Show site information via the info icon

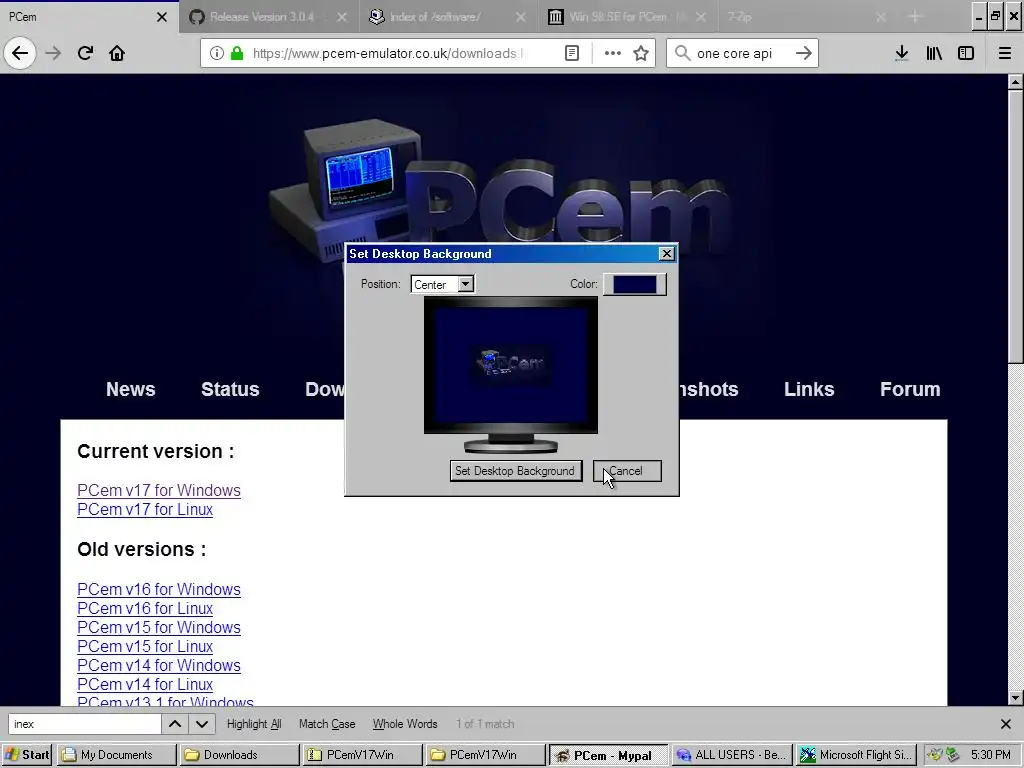point(217,53)
